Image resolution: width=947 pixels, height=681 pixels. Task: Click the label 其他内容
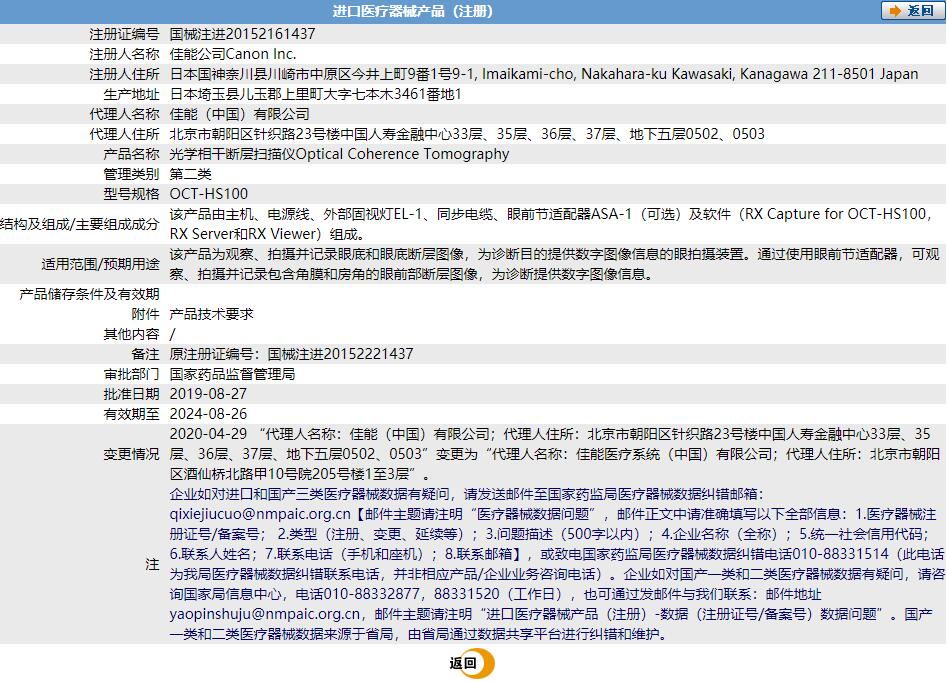[x=132, y=333]
